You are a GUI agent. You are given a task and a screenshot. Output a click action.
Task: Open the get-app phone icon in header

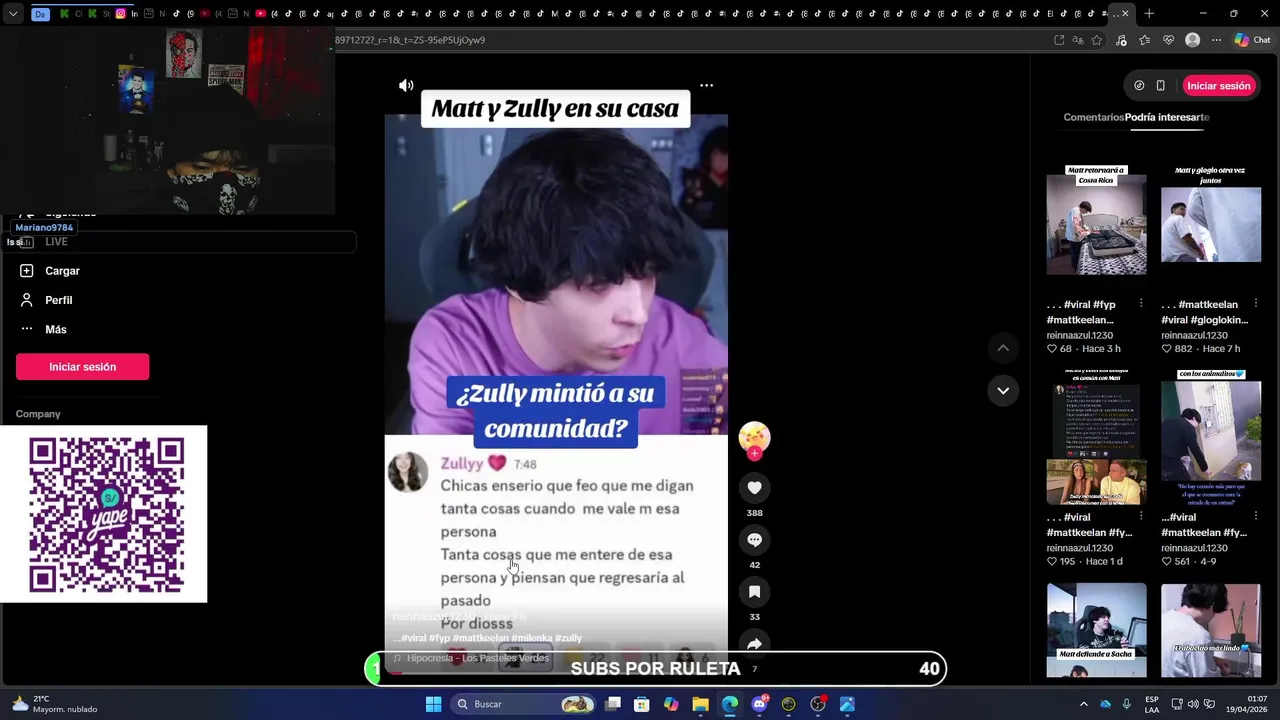pyautogui.click(x=1161, y=86)
